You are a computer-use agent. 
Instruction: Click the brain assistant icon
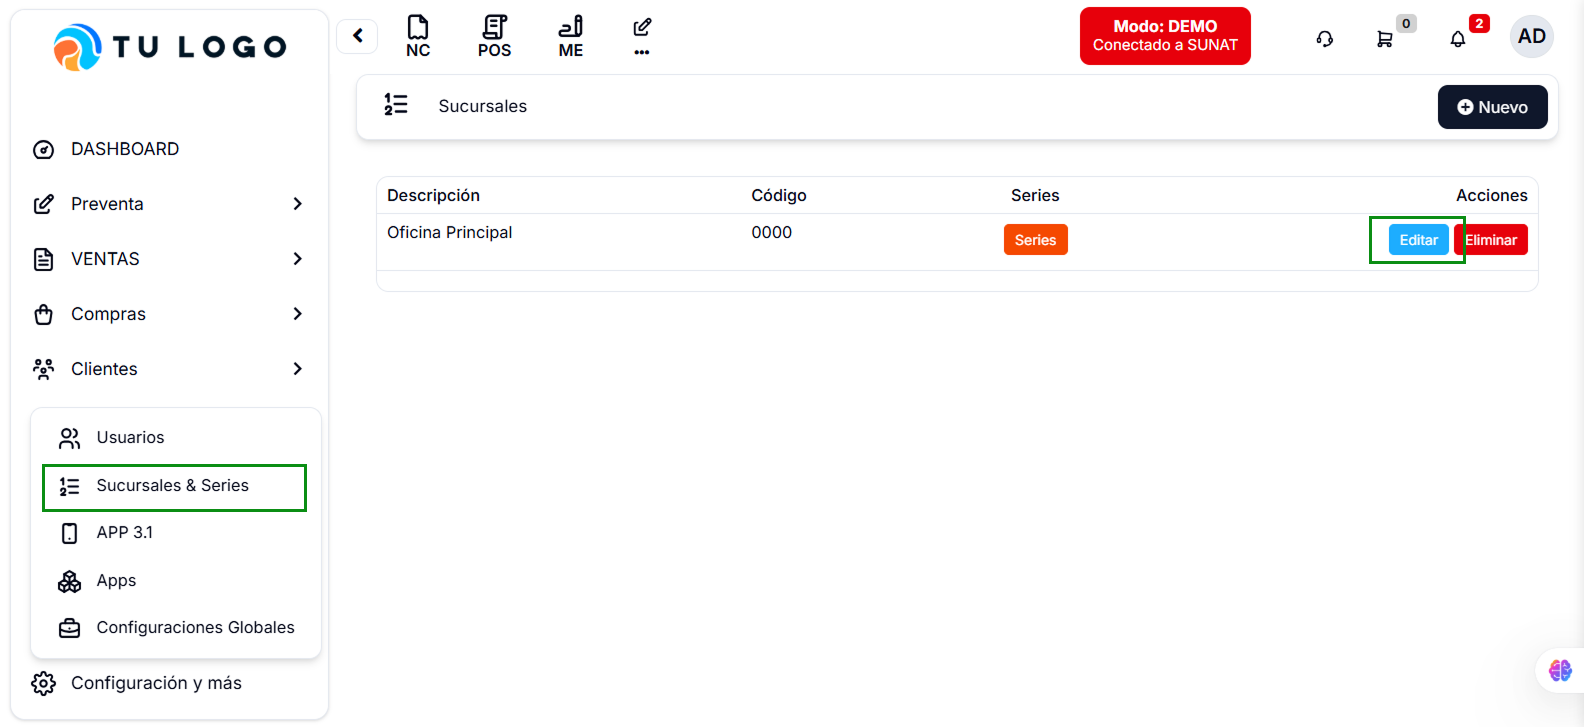click(1560, 670)
